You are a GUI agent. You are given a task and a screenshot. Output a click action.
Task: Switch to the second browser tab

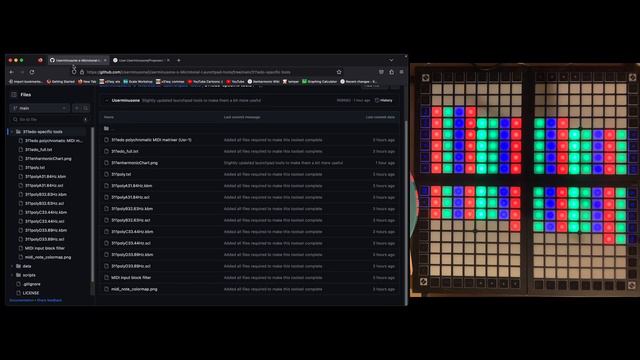(x=141, y=60)
